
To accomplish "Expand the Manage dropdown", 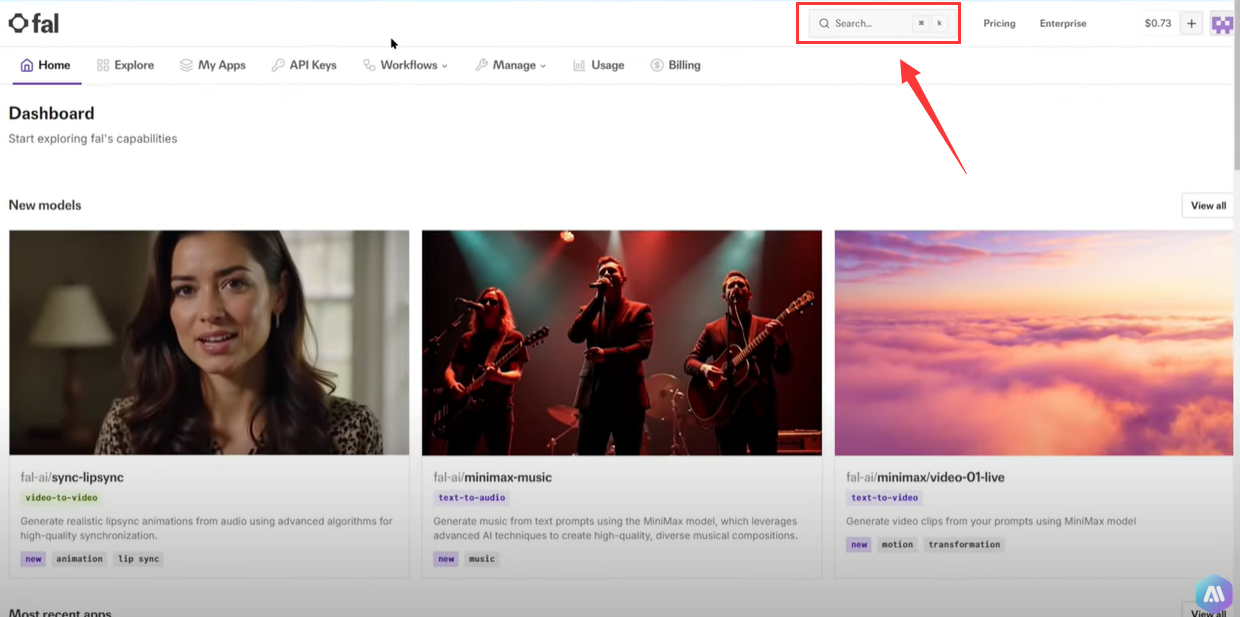I will tap(510, 65).
